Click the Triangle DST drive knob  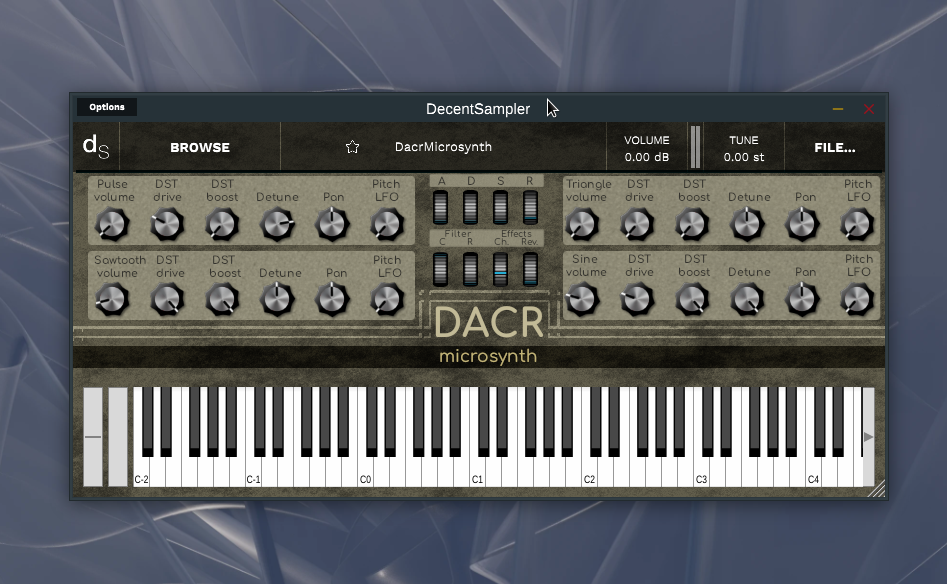[x=637, y=224]
